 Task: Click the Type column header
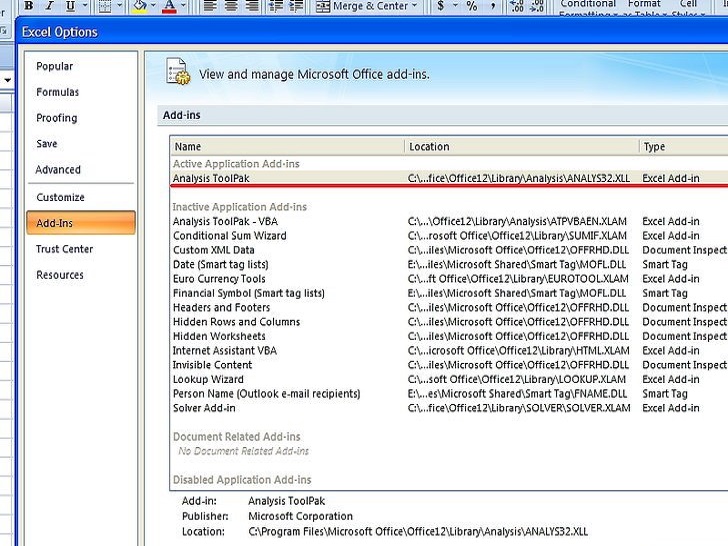pos(683,146)
